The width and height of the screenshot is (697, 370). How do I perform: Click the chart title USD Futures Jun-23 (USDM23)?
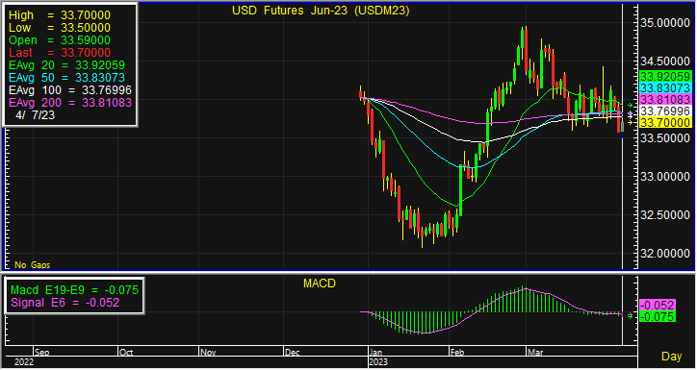(320, 11)
